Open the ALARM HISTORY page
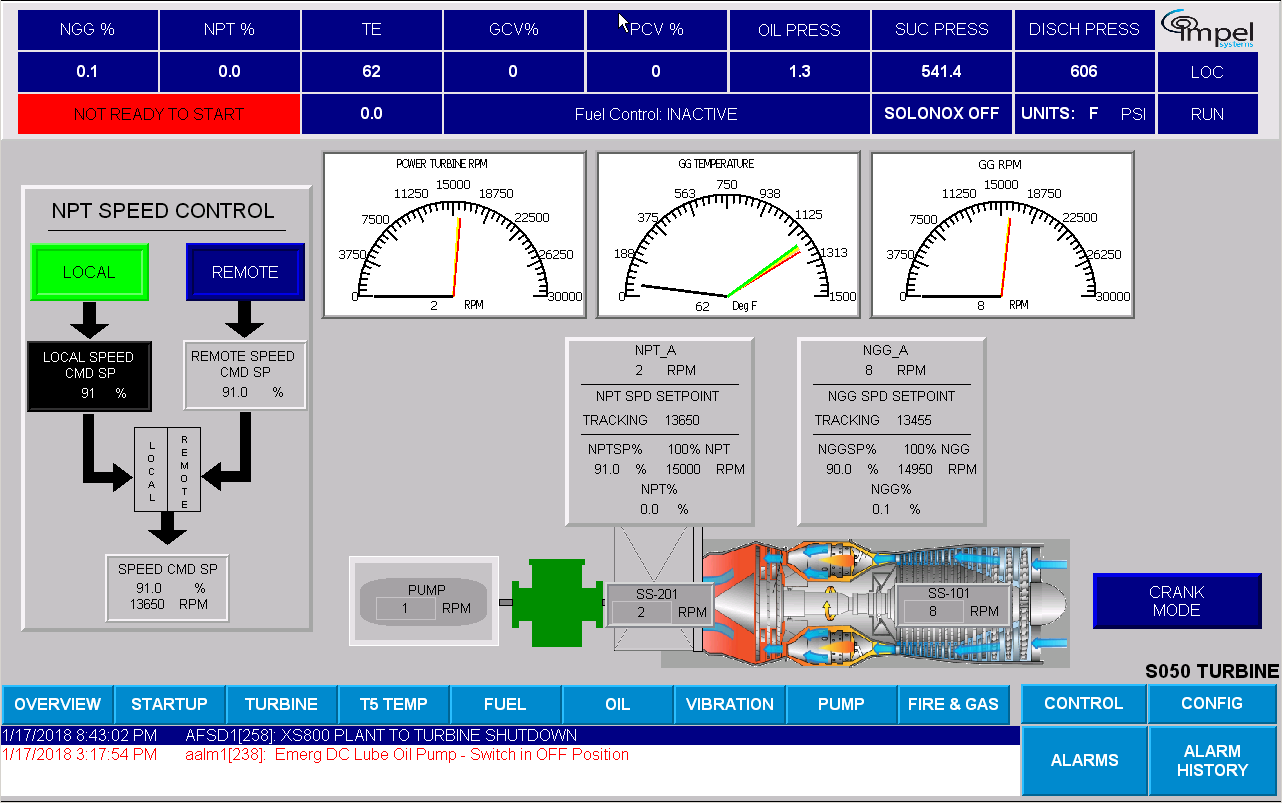The height and width of the screenshot is (803, 1282). coord(1212,760)
